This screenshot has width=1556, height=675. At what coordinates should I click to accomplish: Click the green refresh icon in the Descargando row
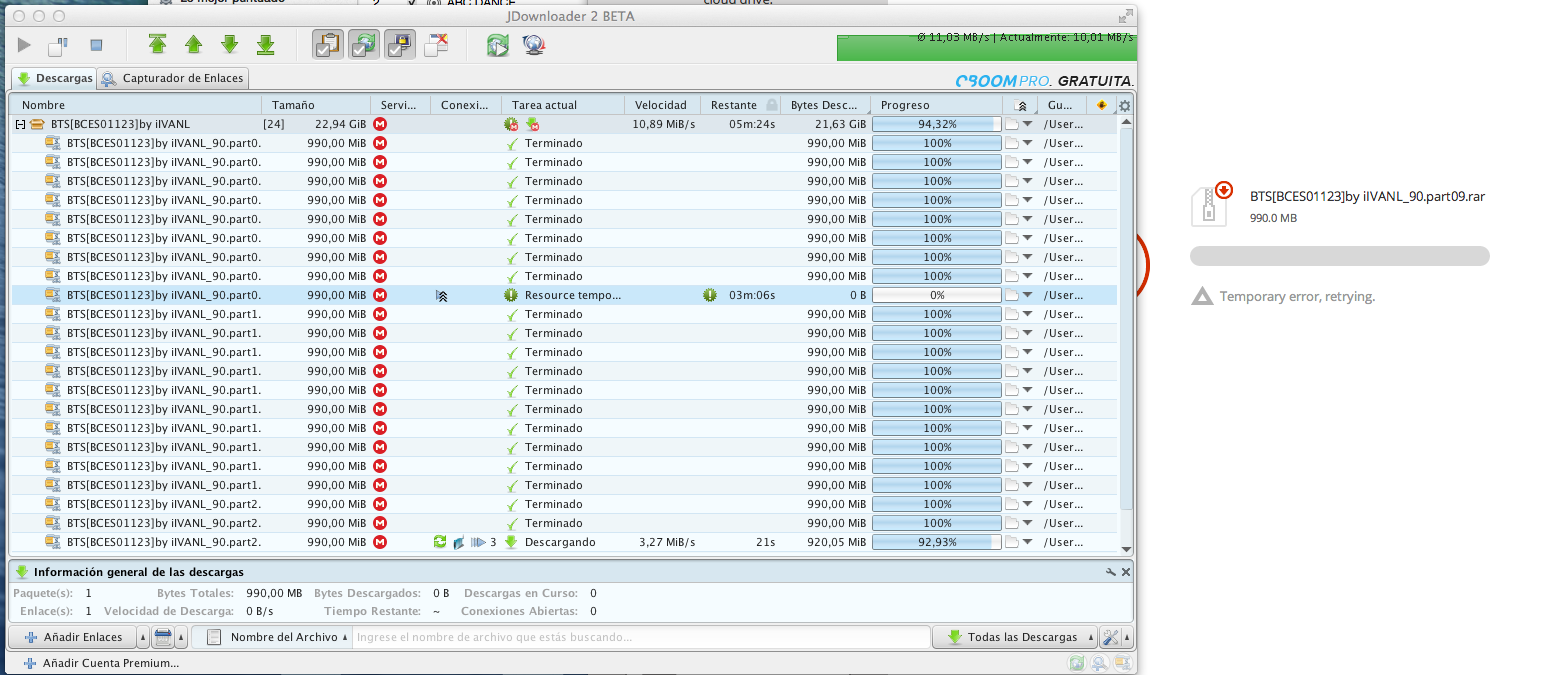440,542
